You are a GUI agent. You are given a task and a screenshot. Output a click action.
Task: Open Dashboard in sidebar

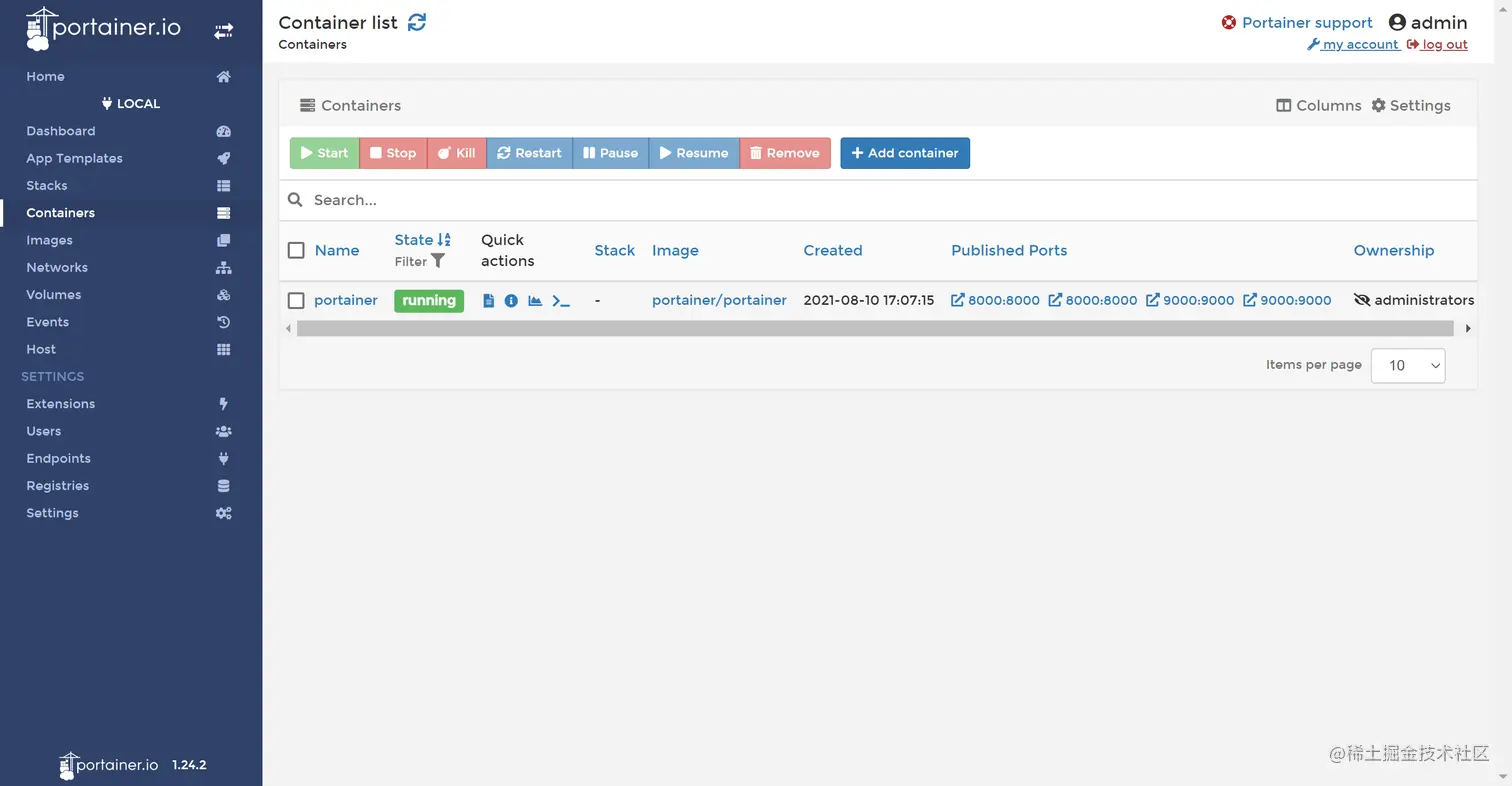(x=130, y=131)
